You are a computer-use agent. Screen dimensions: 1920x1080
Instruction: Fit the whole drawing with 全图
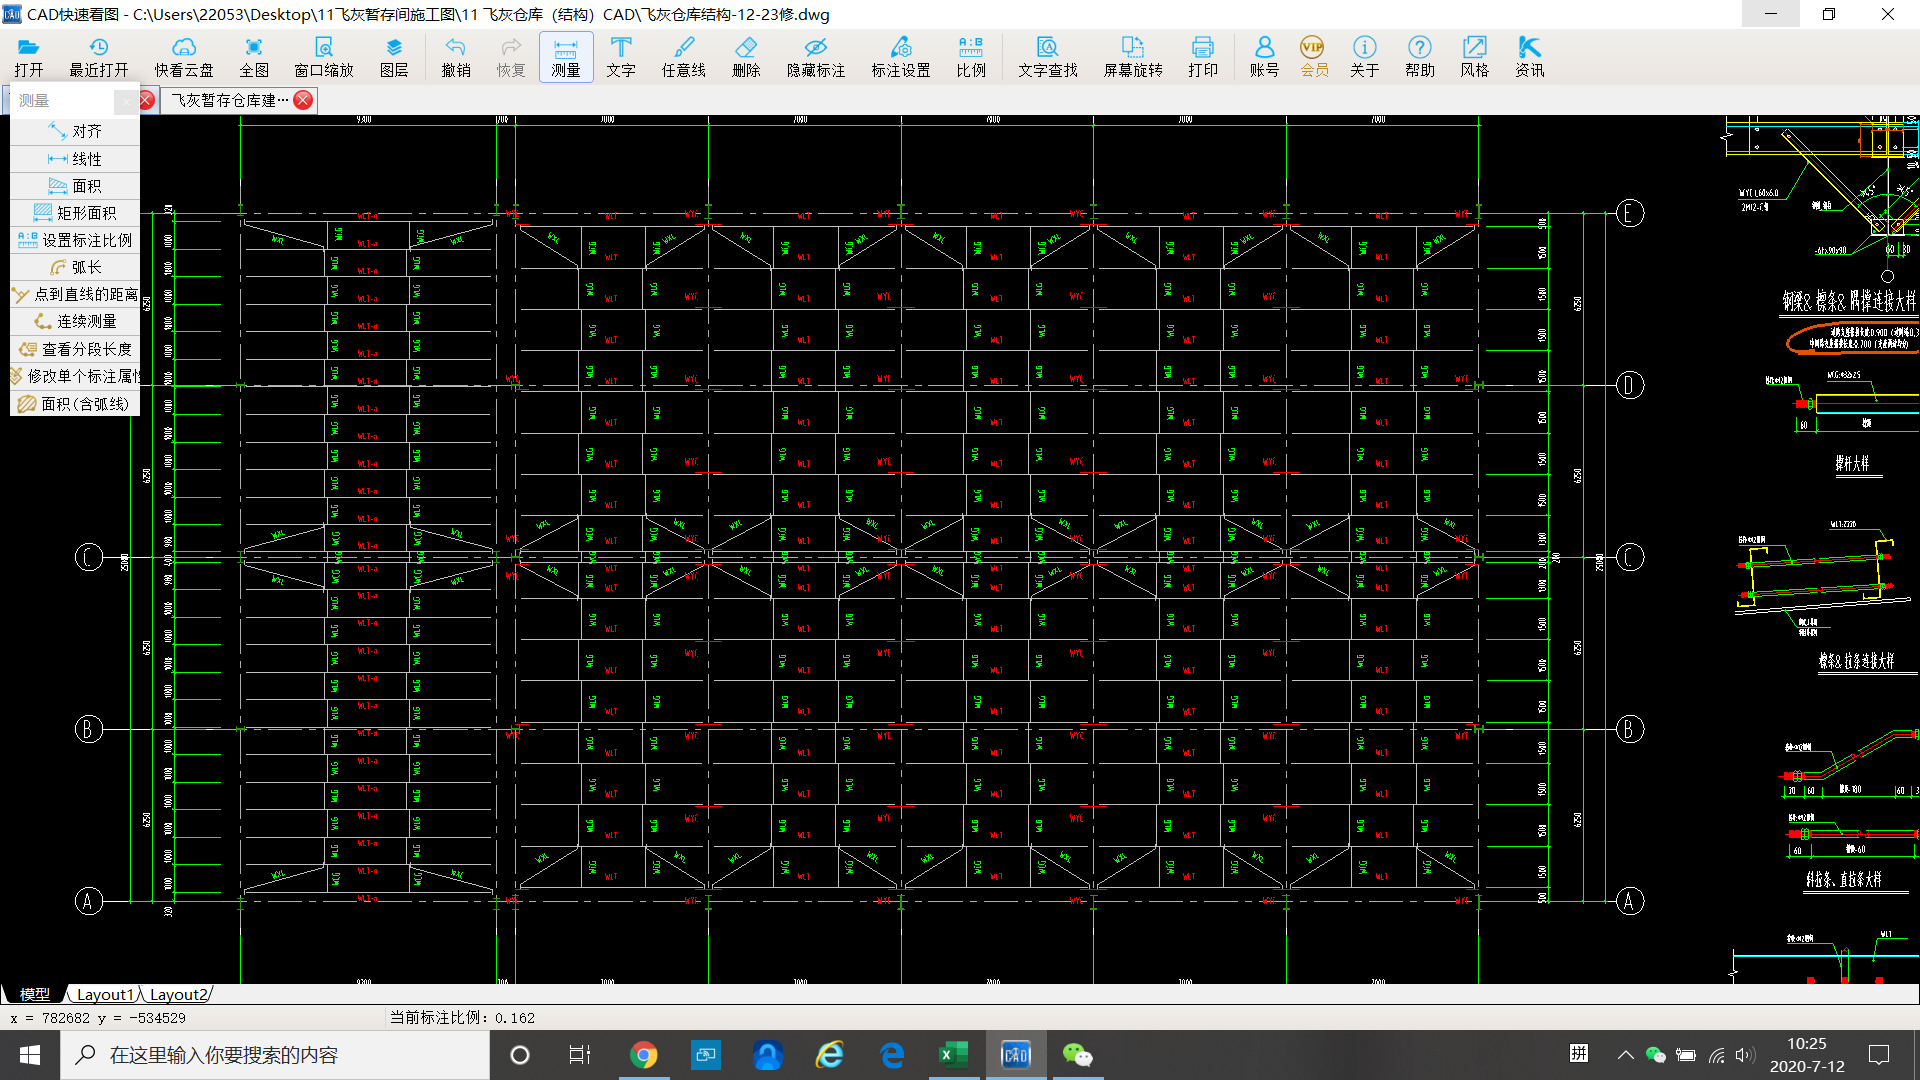tap(254, 57)
